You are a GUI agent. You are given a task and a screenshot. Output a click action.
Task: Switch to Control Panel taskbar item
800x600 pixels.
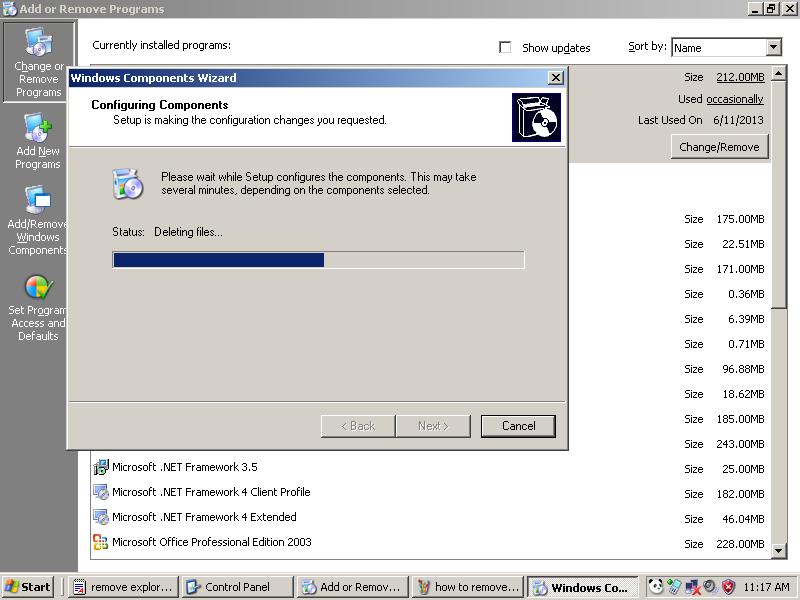tap(238, 587)
